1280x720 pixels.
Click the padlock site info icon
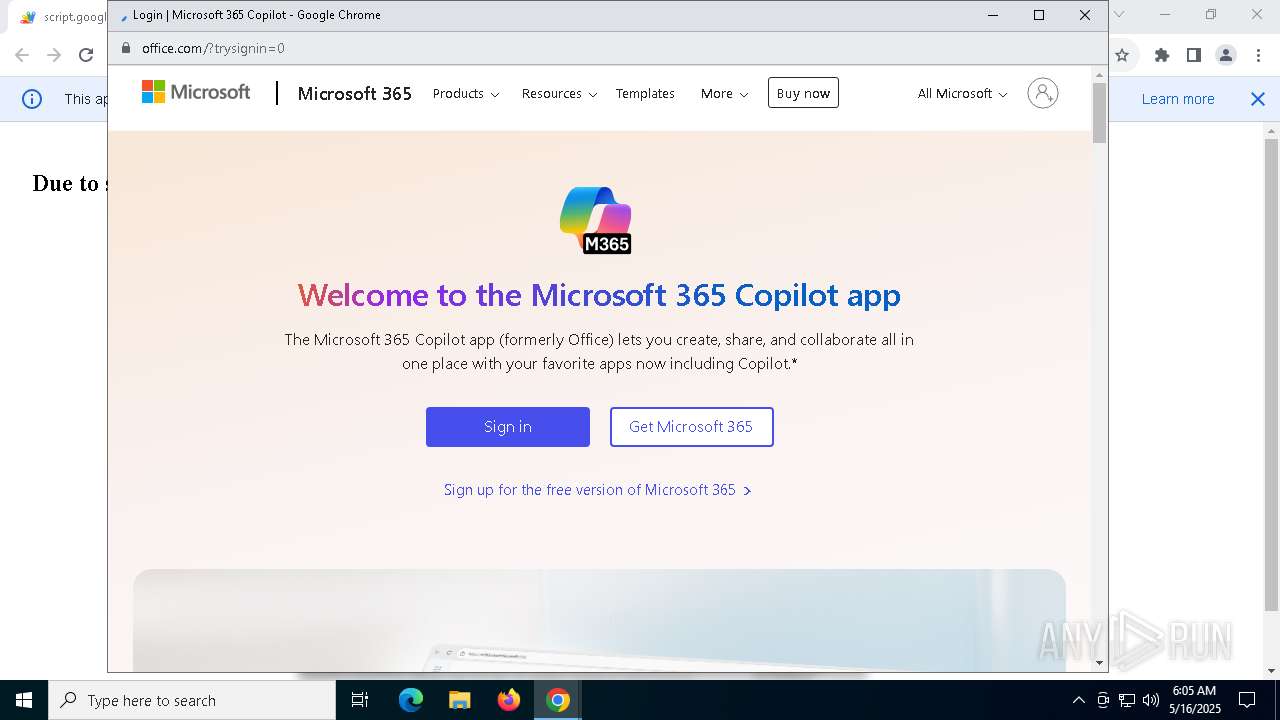point(126,48)
